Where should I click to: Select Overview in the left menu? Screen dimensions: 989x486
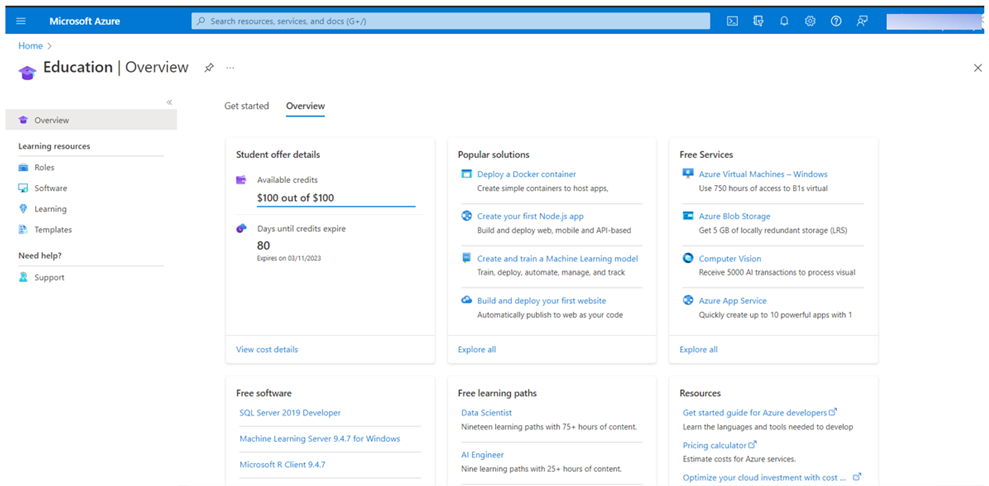point(91,120)
